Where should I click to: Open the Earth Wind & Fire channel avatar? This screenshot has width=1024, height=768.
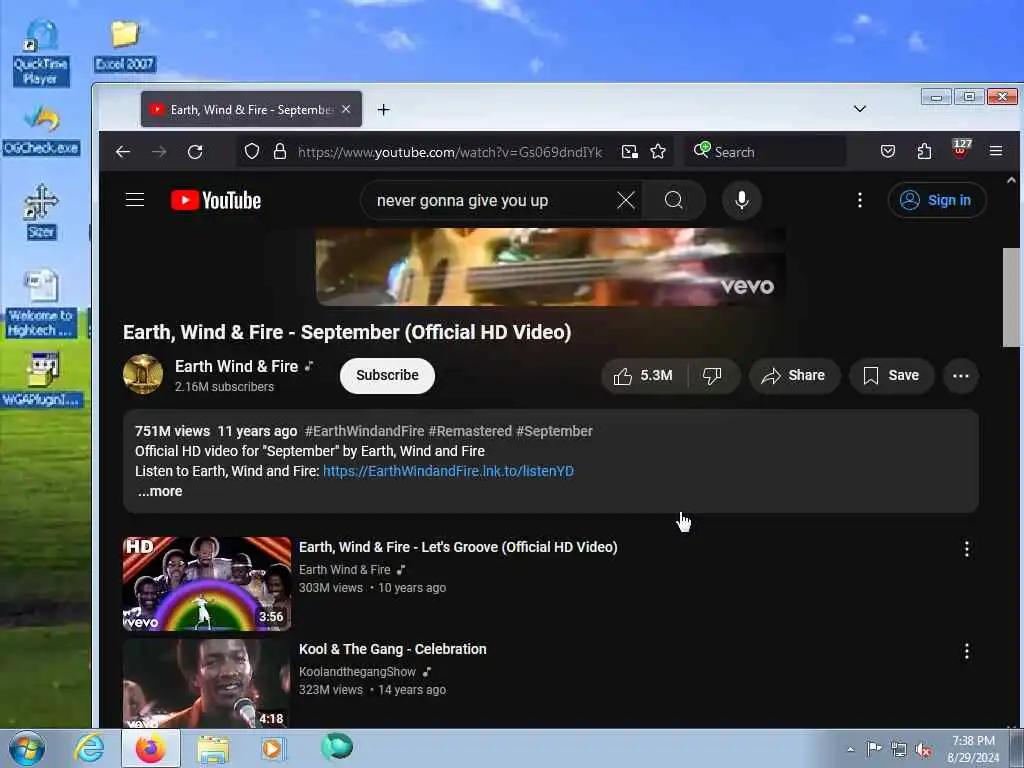tap(143, 374)
